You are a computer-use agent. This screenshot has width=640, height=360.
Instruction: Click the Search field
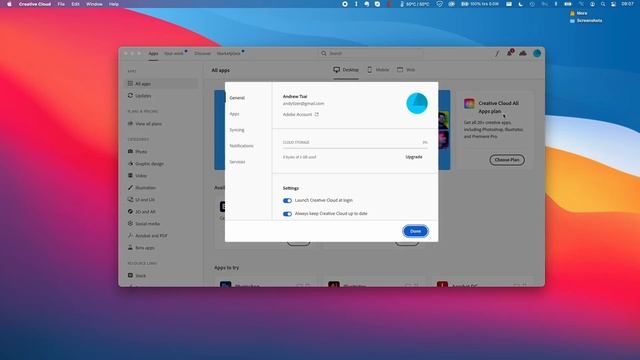371,53
